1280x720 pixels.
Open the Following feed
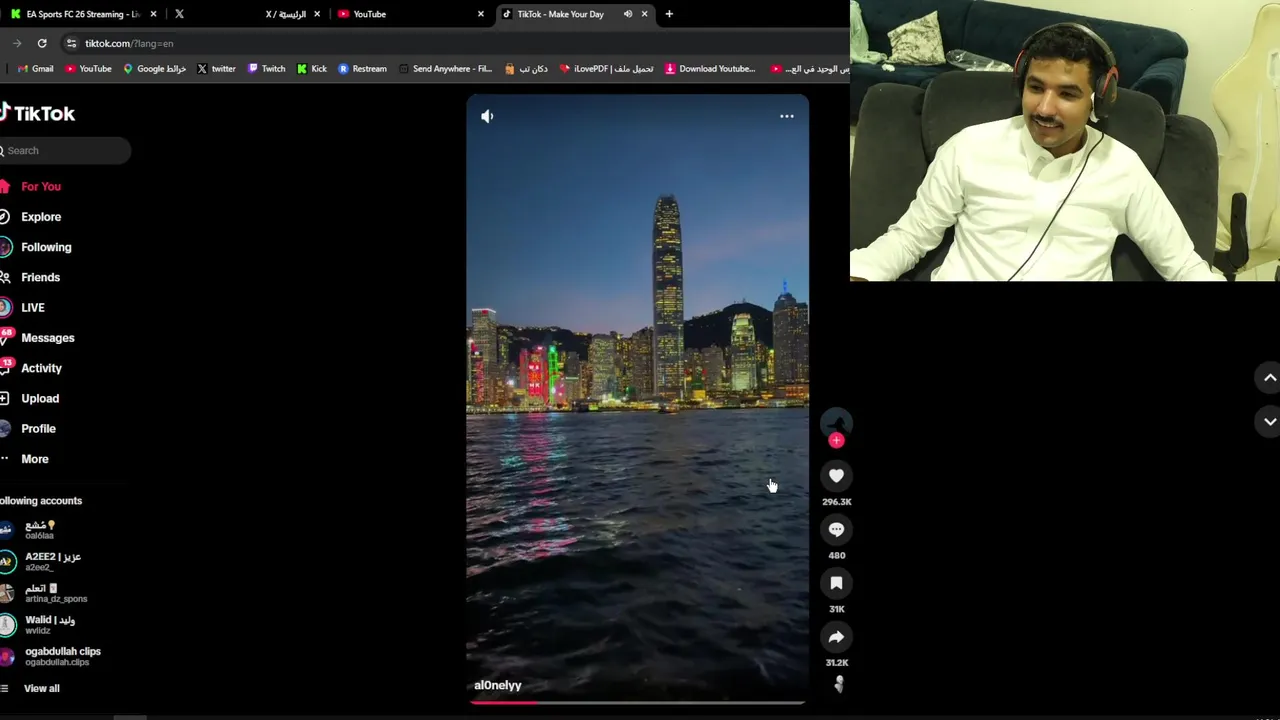pyautogui.click(x=45, y=247)
